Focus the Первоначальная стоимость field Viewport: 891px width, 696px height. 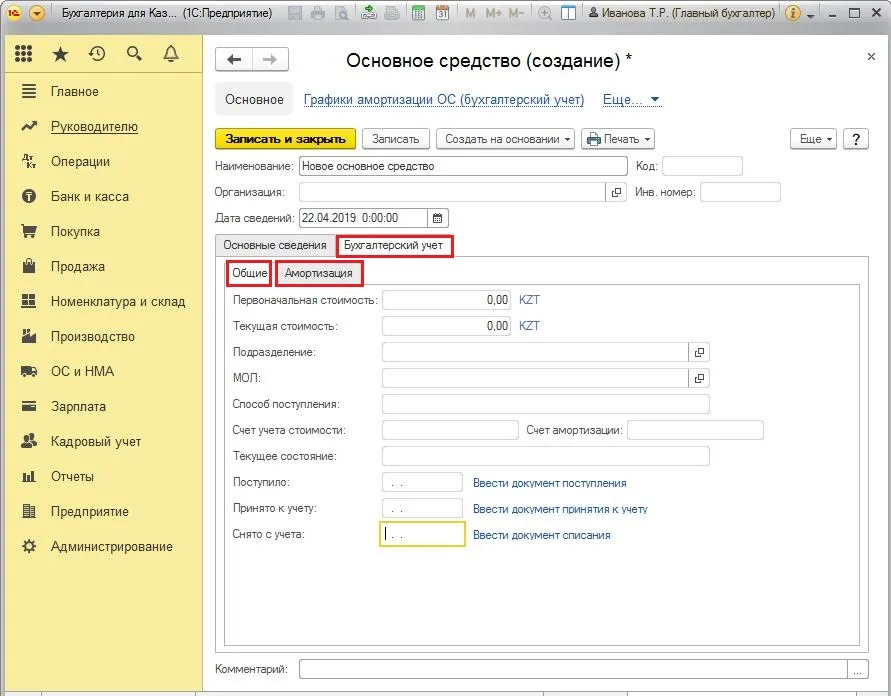point(447,300)
